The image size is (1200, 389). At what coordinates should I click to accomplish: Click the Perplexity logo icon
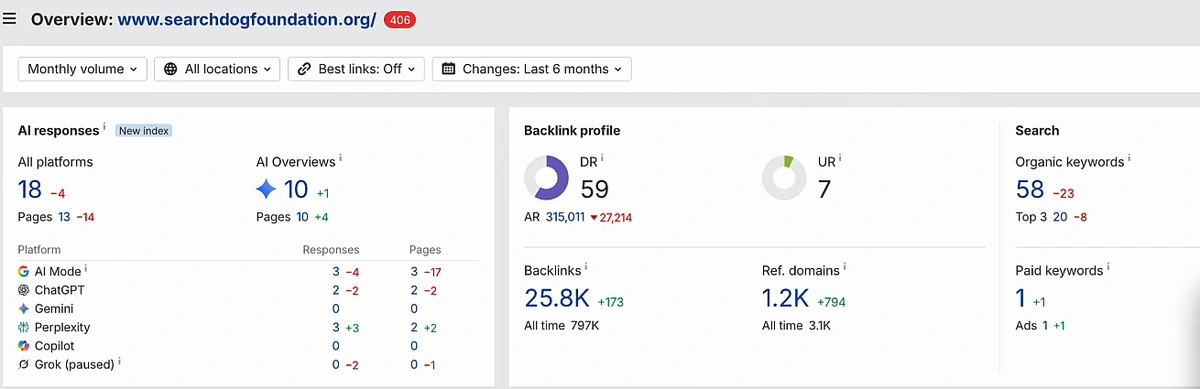pos(24,327)
